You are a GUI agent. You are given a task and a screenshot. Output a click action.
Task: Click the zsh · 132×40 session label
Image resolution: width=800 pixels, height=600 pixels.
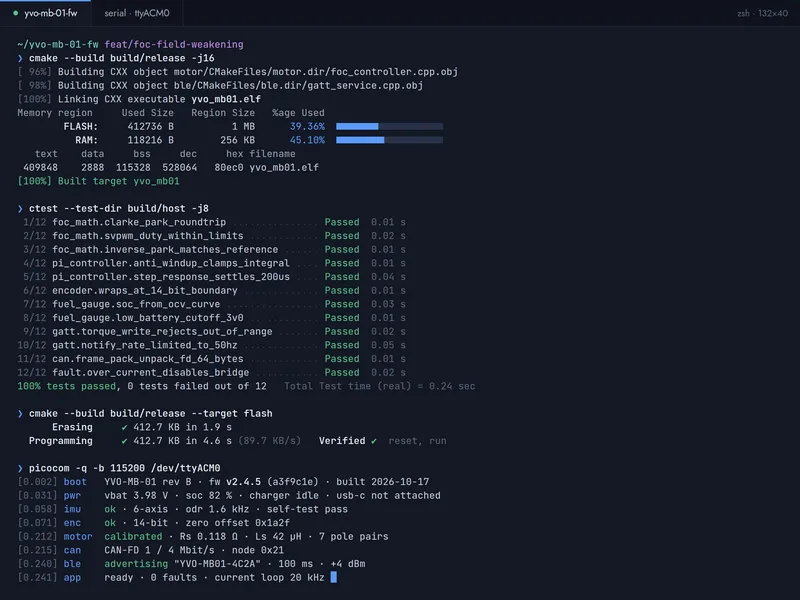[762, 13]
